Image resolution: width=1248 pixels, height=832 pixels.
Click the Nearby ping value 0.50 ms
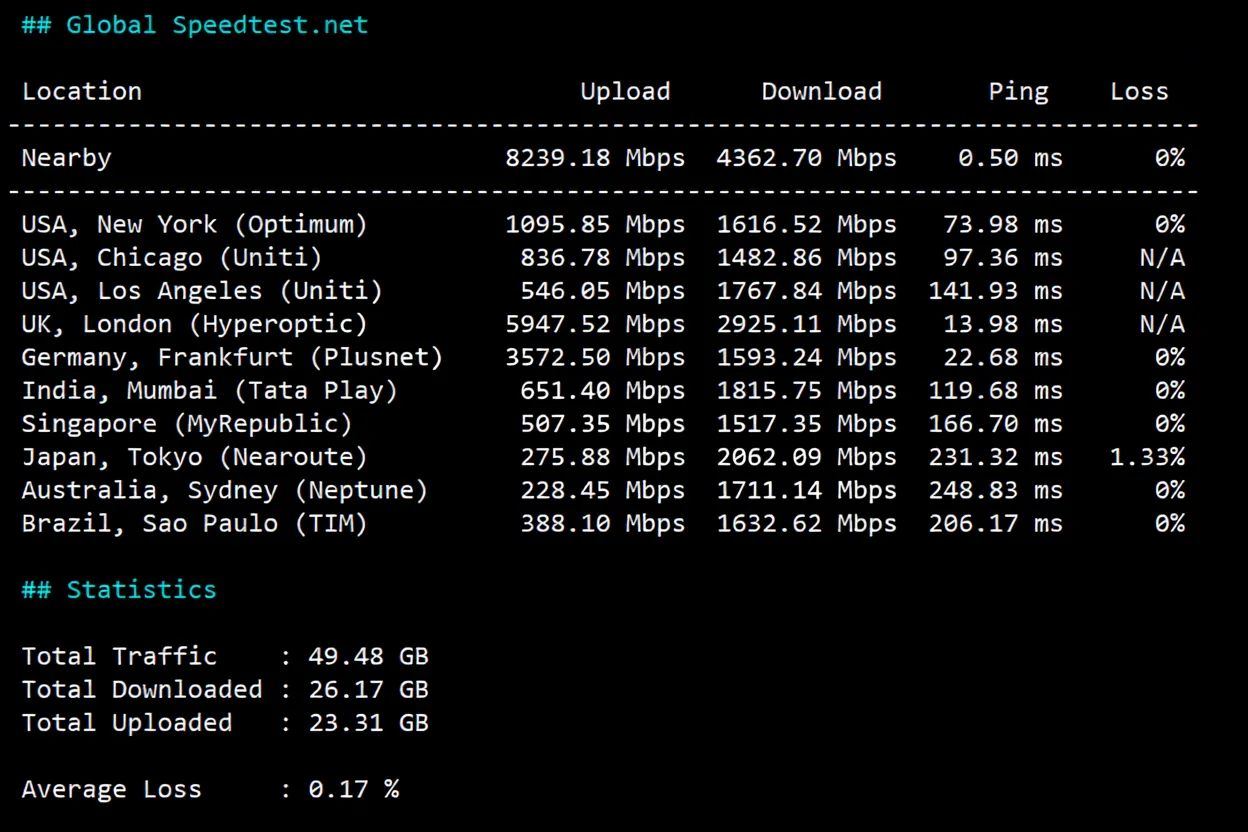pyautogui.click(x=1010, y=158)
